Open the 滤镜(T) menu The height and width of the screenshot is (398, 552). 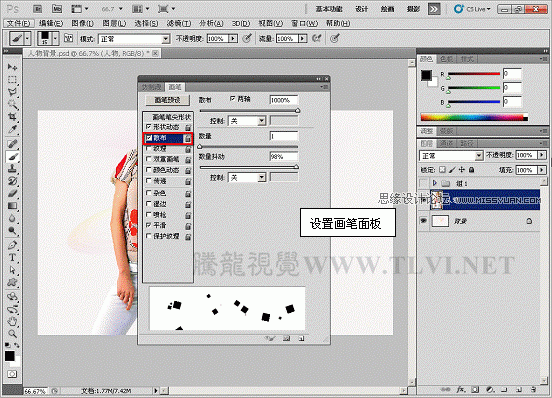(179, 23)
